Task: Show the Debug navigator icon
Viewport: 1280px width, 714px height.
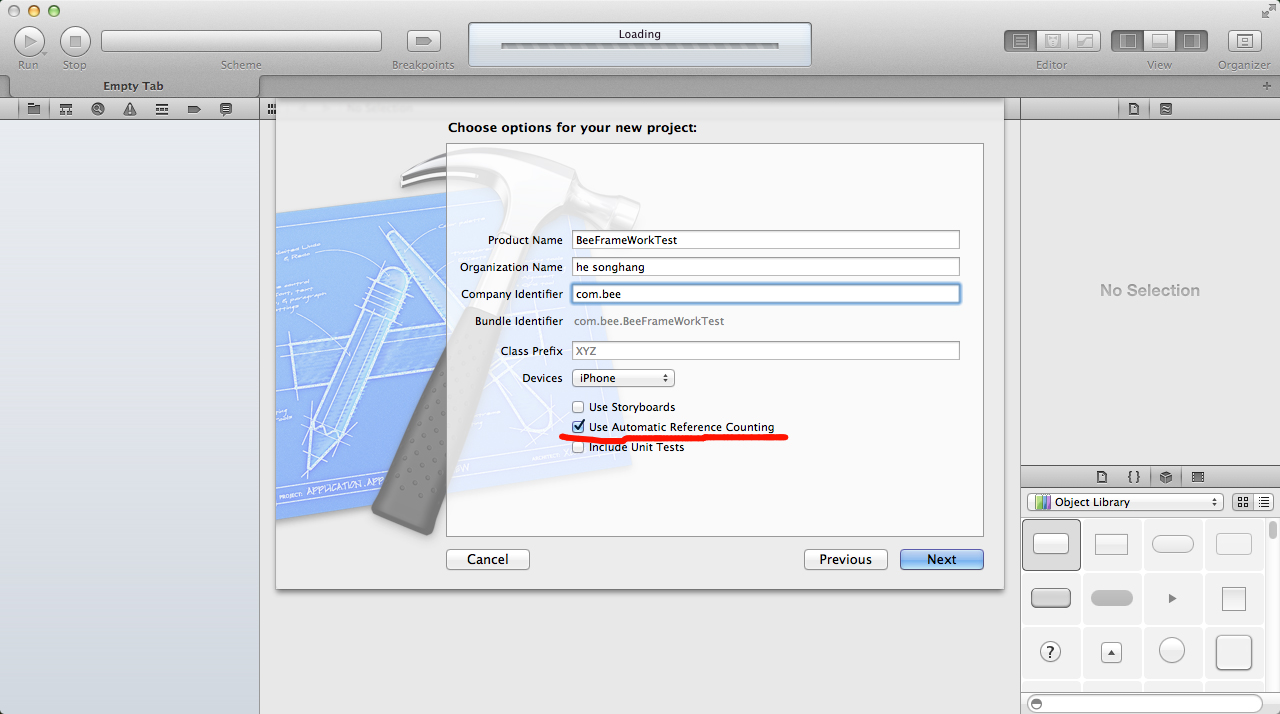Action: point(162,109)
